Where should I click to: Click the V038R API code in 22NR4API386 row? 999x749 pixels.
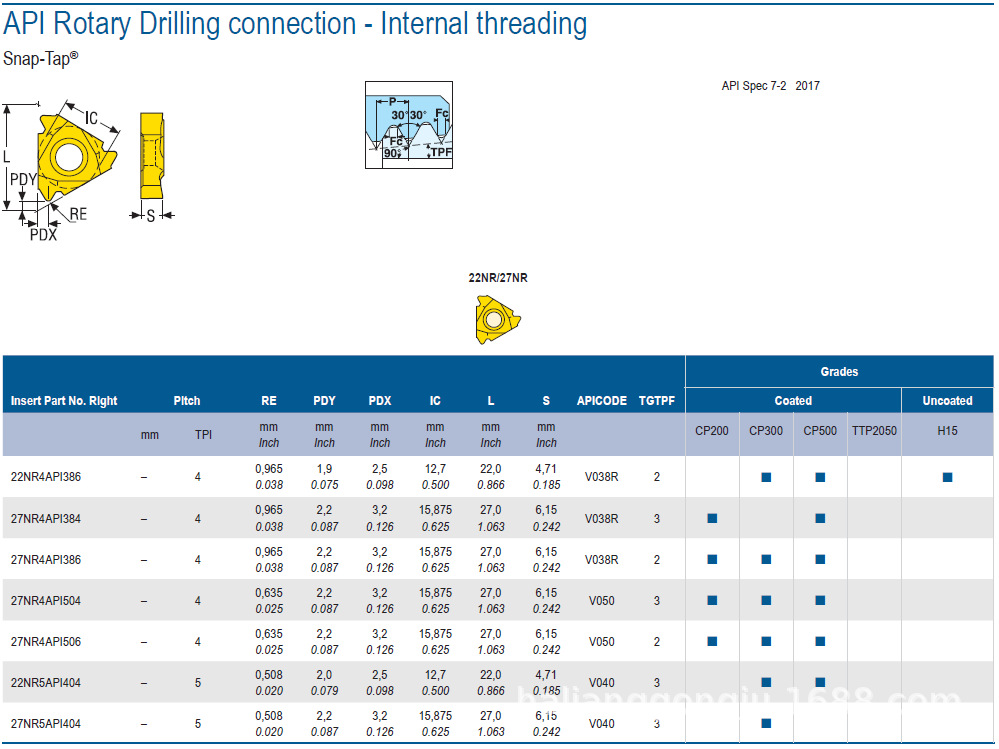click(x=601, y=477)
